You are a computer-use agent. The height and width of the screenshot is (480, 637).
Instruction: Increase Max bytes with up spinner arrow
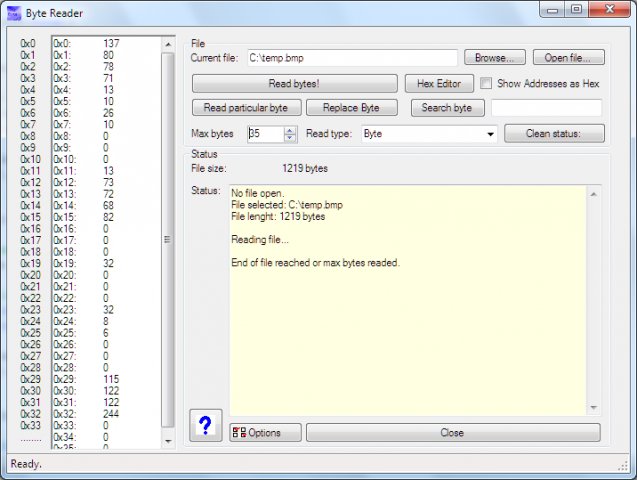coord(290,130)
